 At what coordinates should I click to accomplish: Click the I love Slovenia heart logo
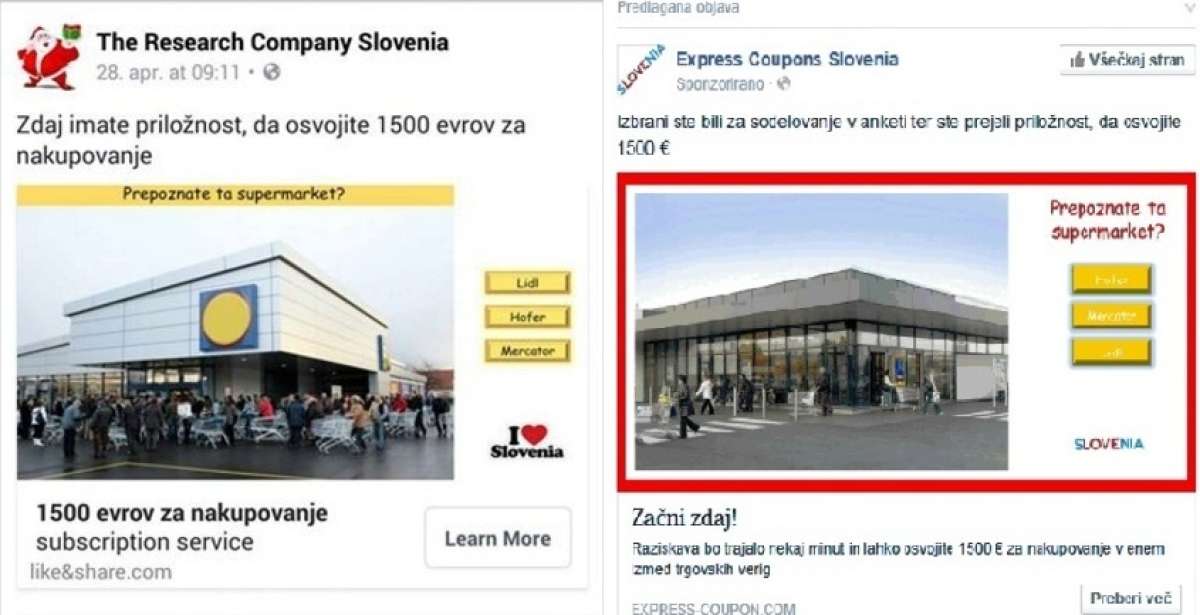(526, 440)
